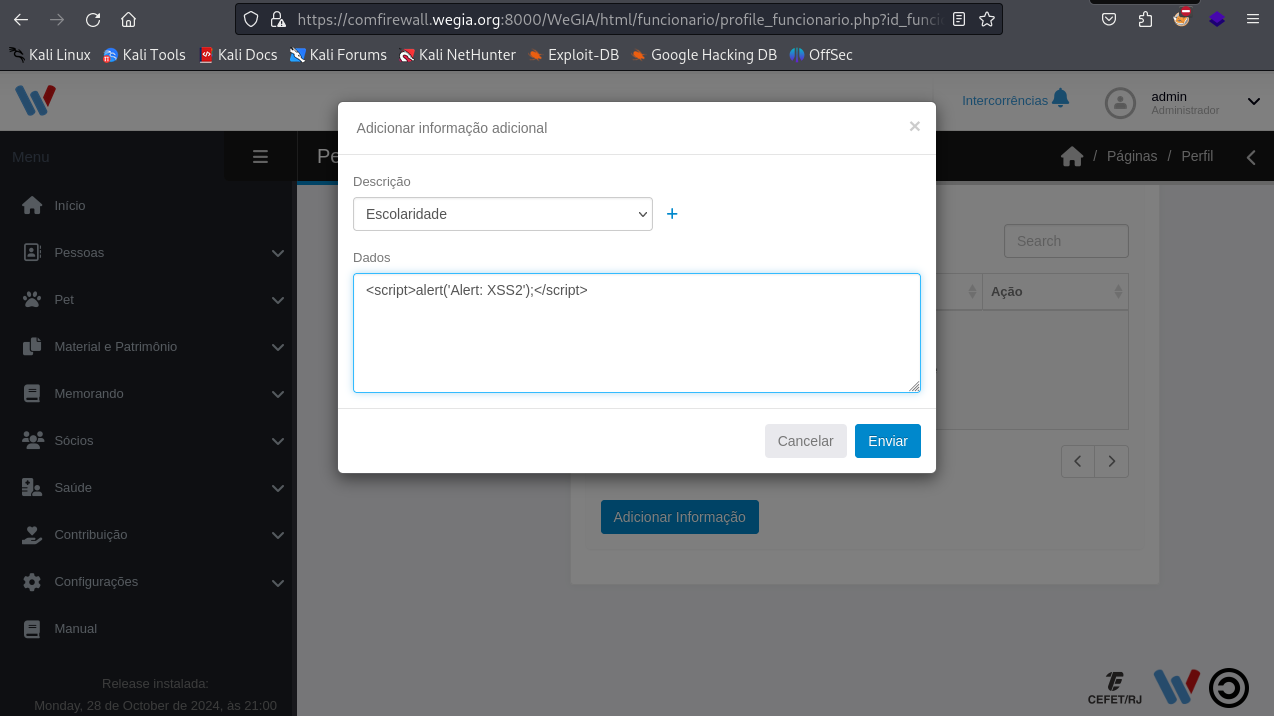Go to previous table page arrow

1078,461
